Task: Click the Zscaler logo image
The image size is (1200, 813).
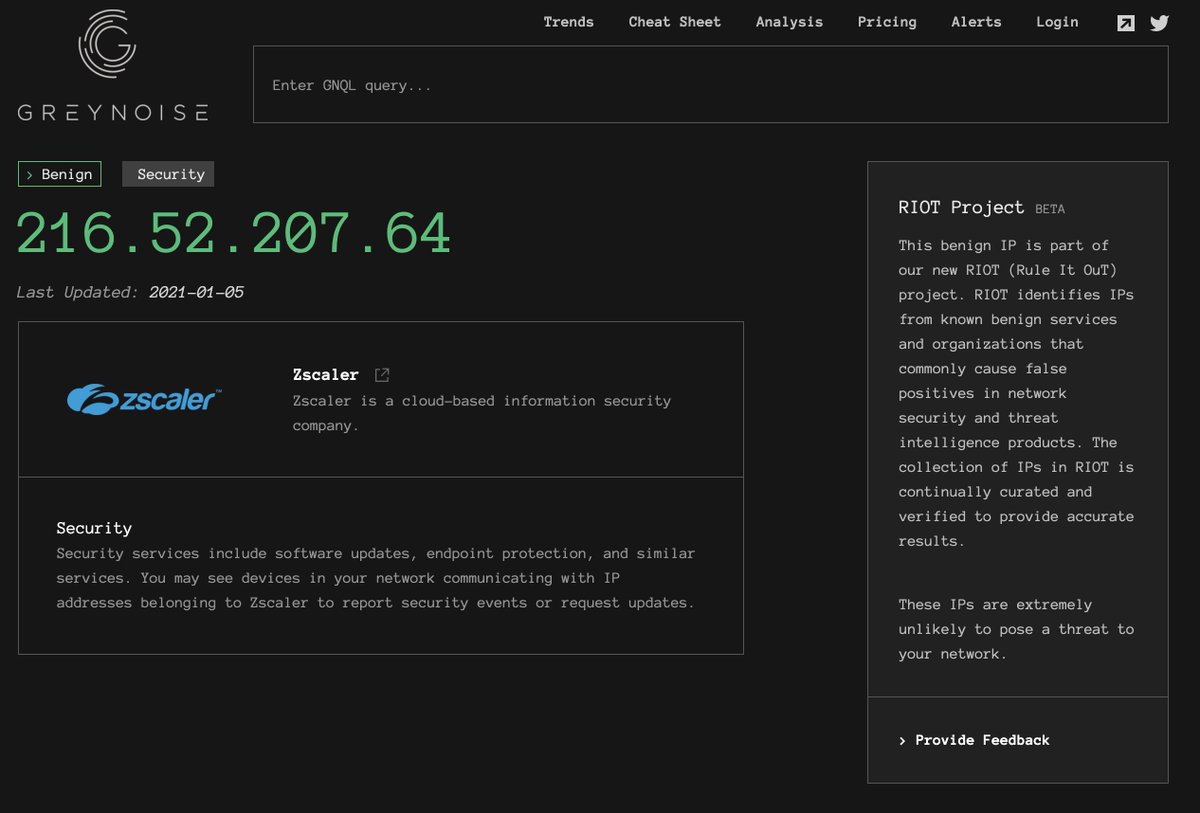Action: pyautogui.click(x=145, y=399)
